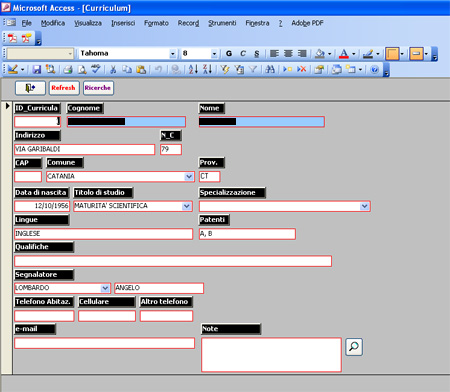This screenshot has width=450, height=392.
Task: Click the fill/back color bucket icon
Action: coord(320,54)
